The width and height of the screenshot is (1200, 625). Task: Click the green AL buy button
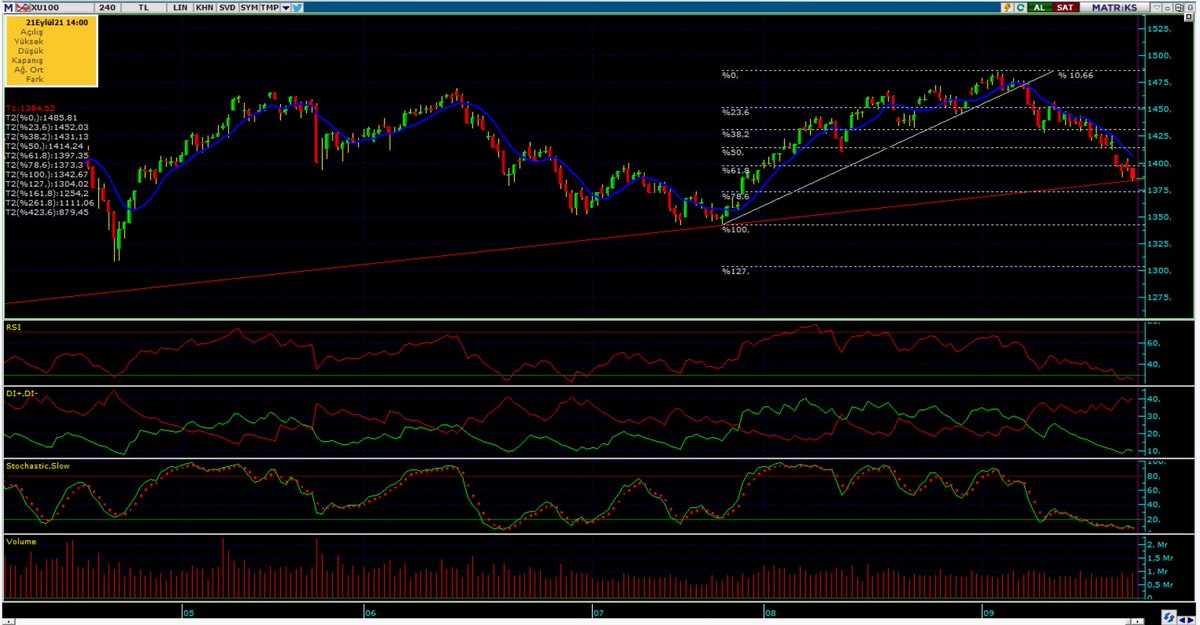1040,8
